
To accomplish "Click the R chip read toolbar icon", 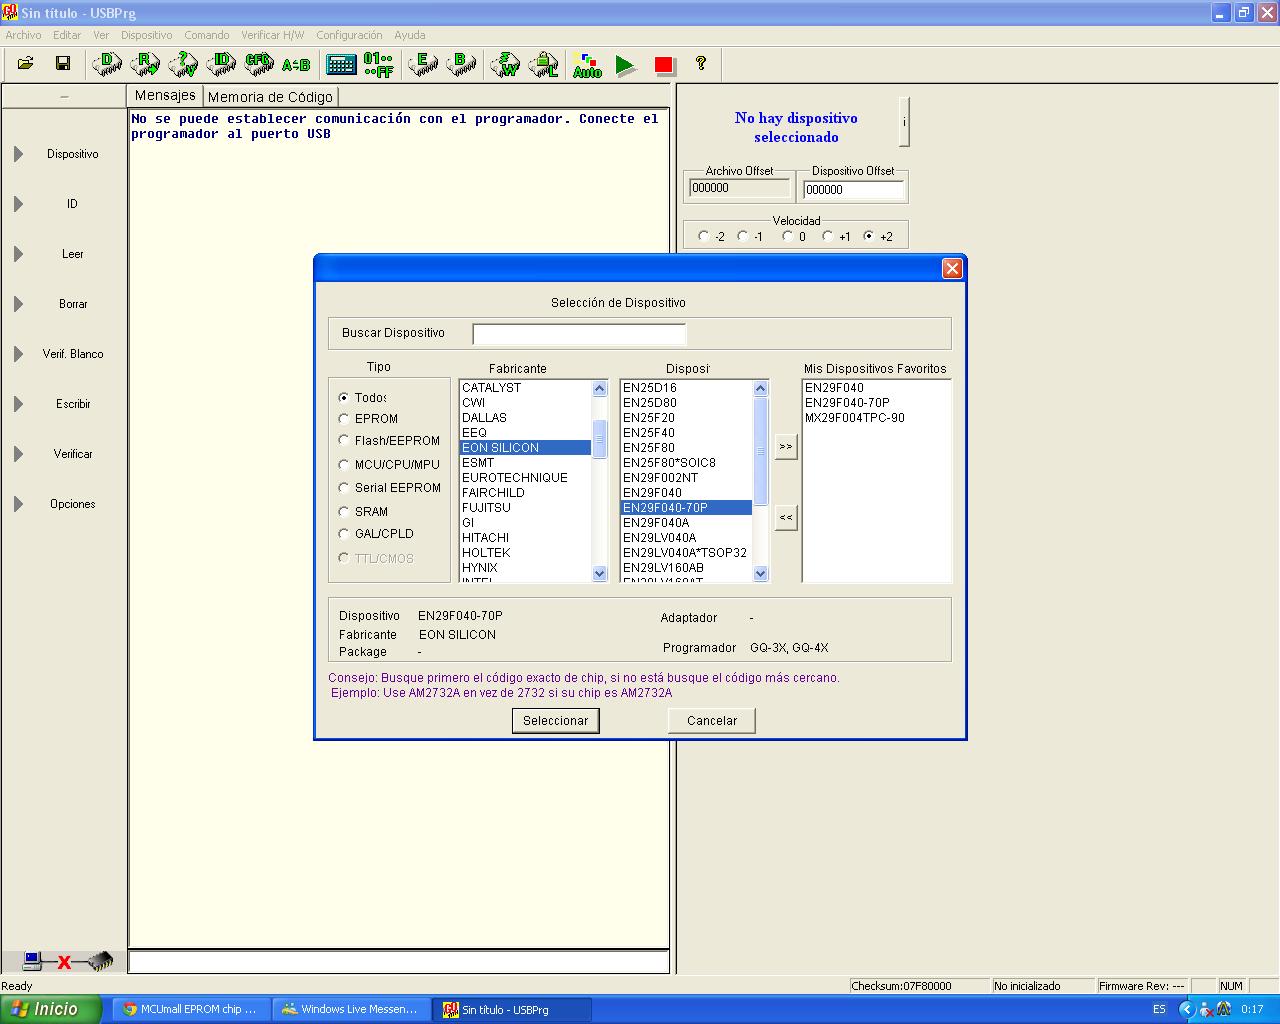I will tap(145, 64).
